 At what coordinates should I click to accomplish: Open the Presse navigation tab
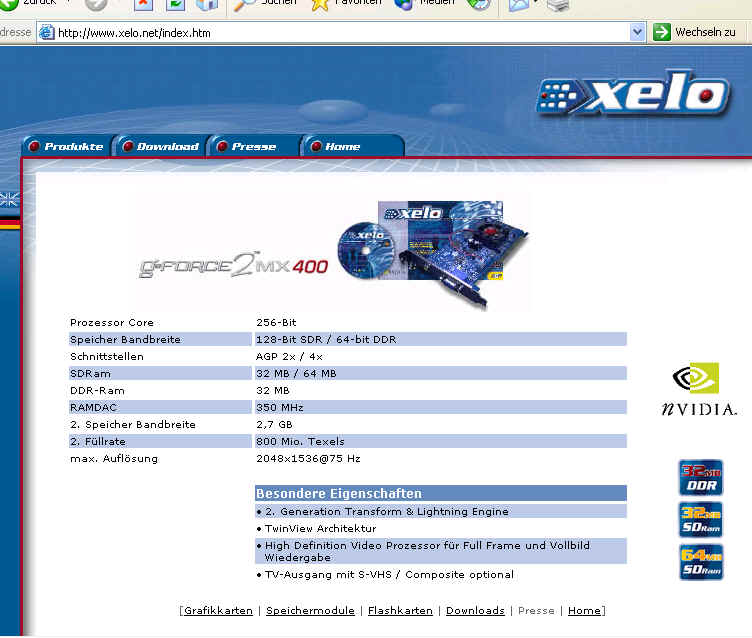254,146
